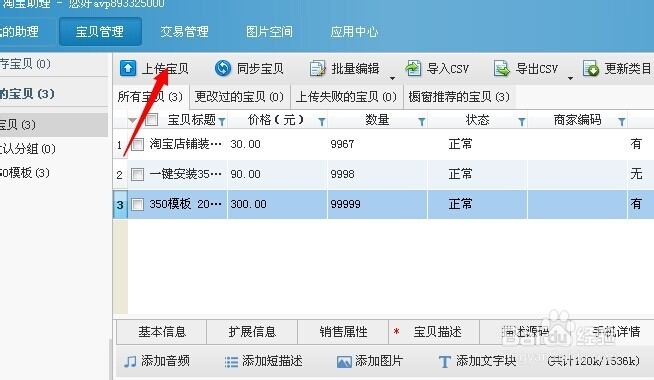The image size is (654, 380).
Task: Check the box for row 350模板 20…
Action: [137, 204]
